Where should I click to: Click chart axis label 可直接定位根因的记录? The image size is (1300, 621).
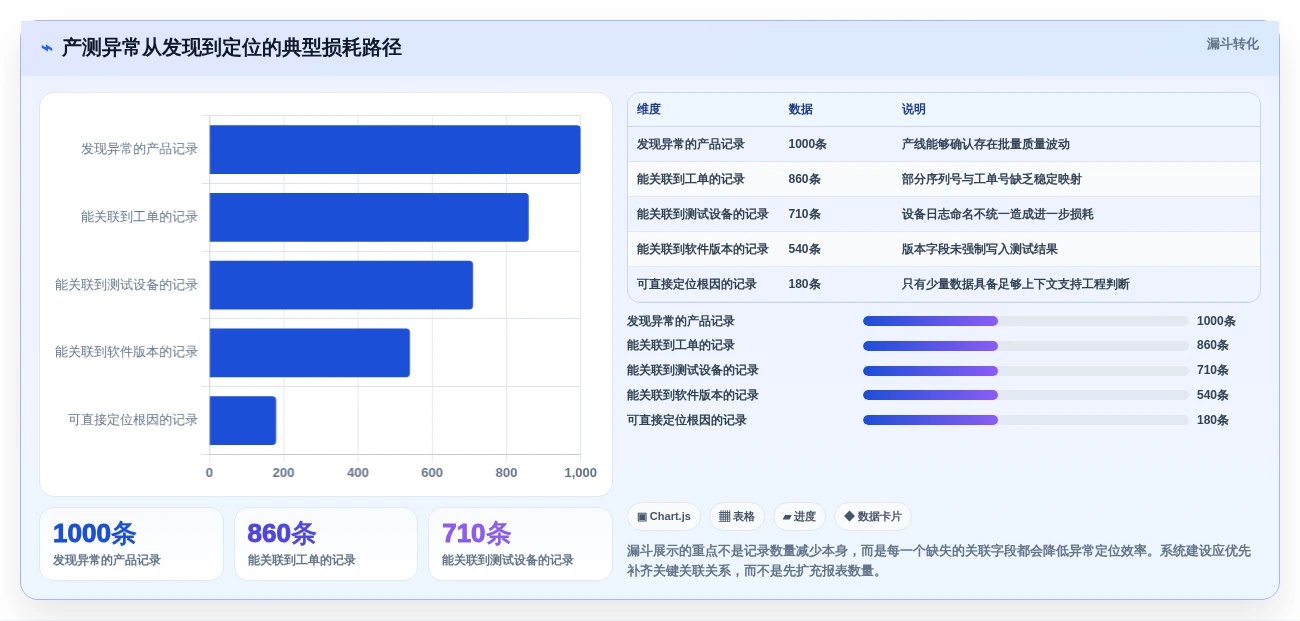133,420
